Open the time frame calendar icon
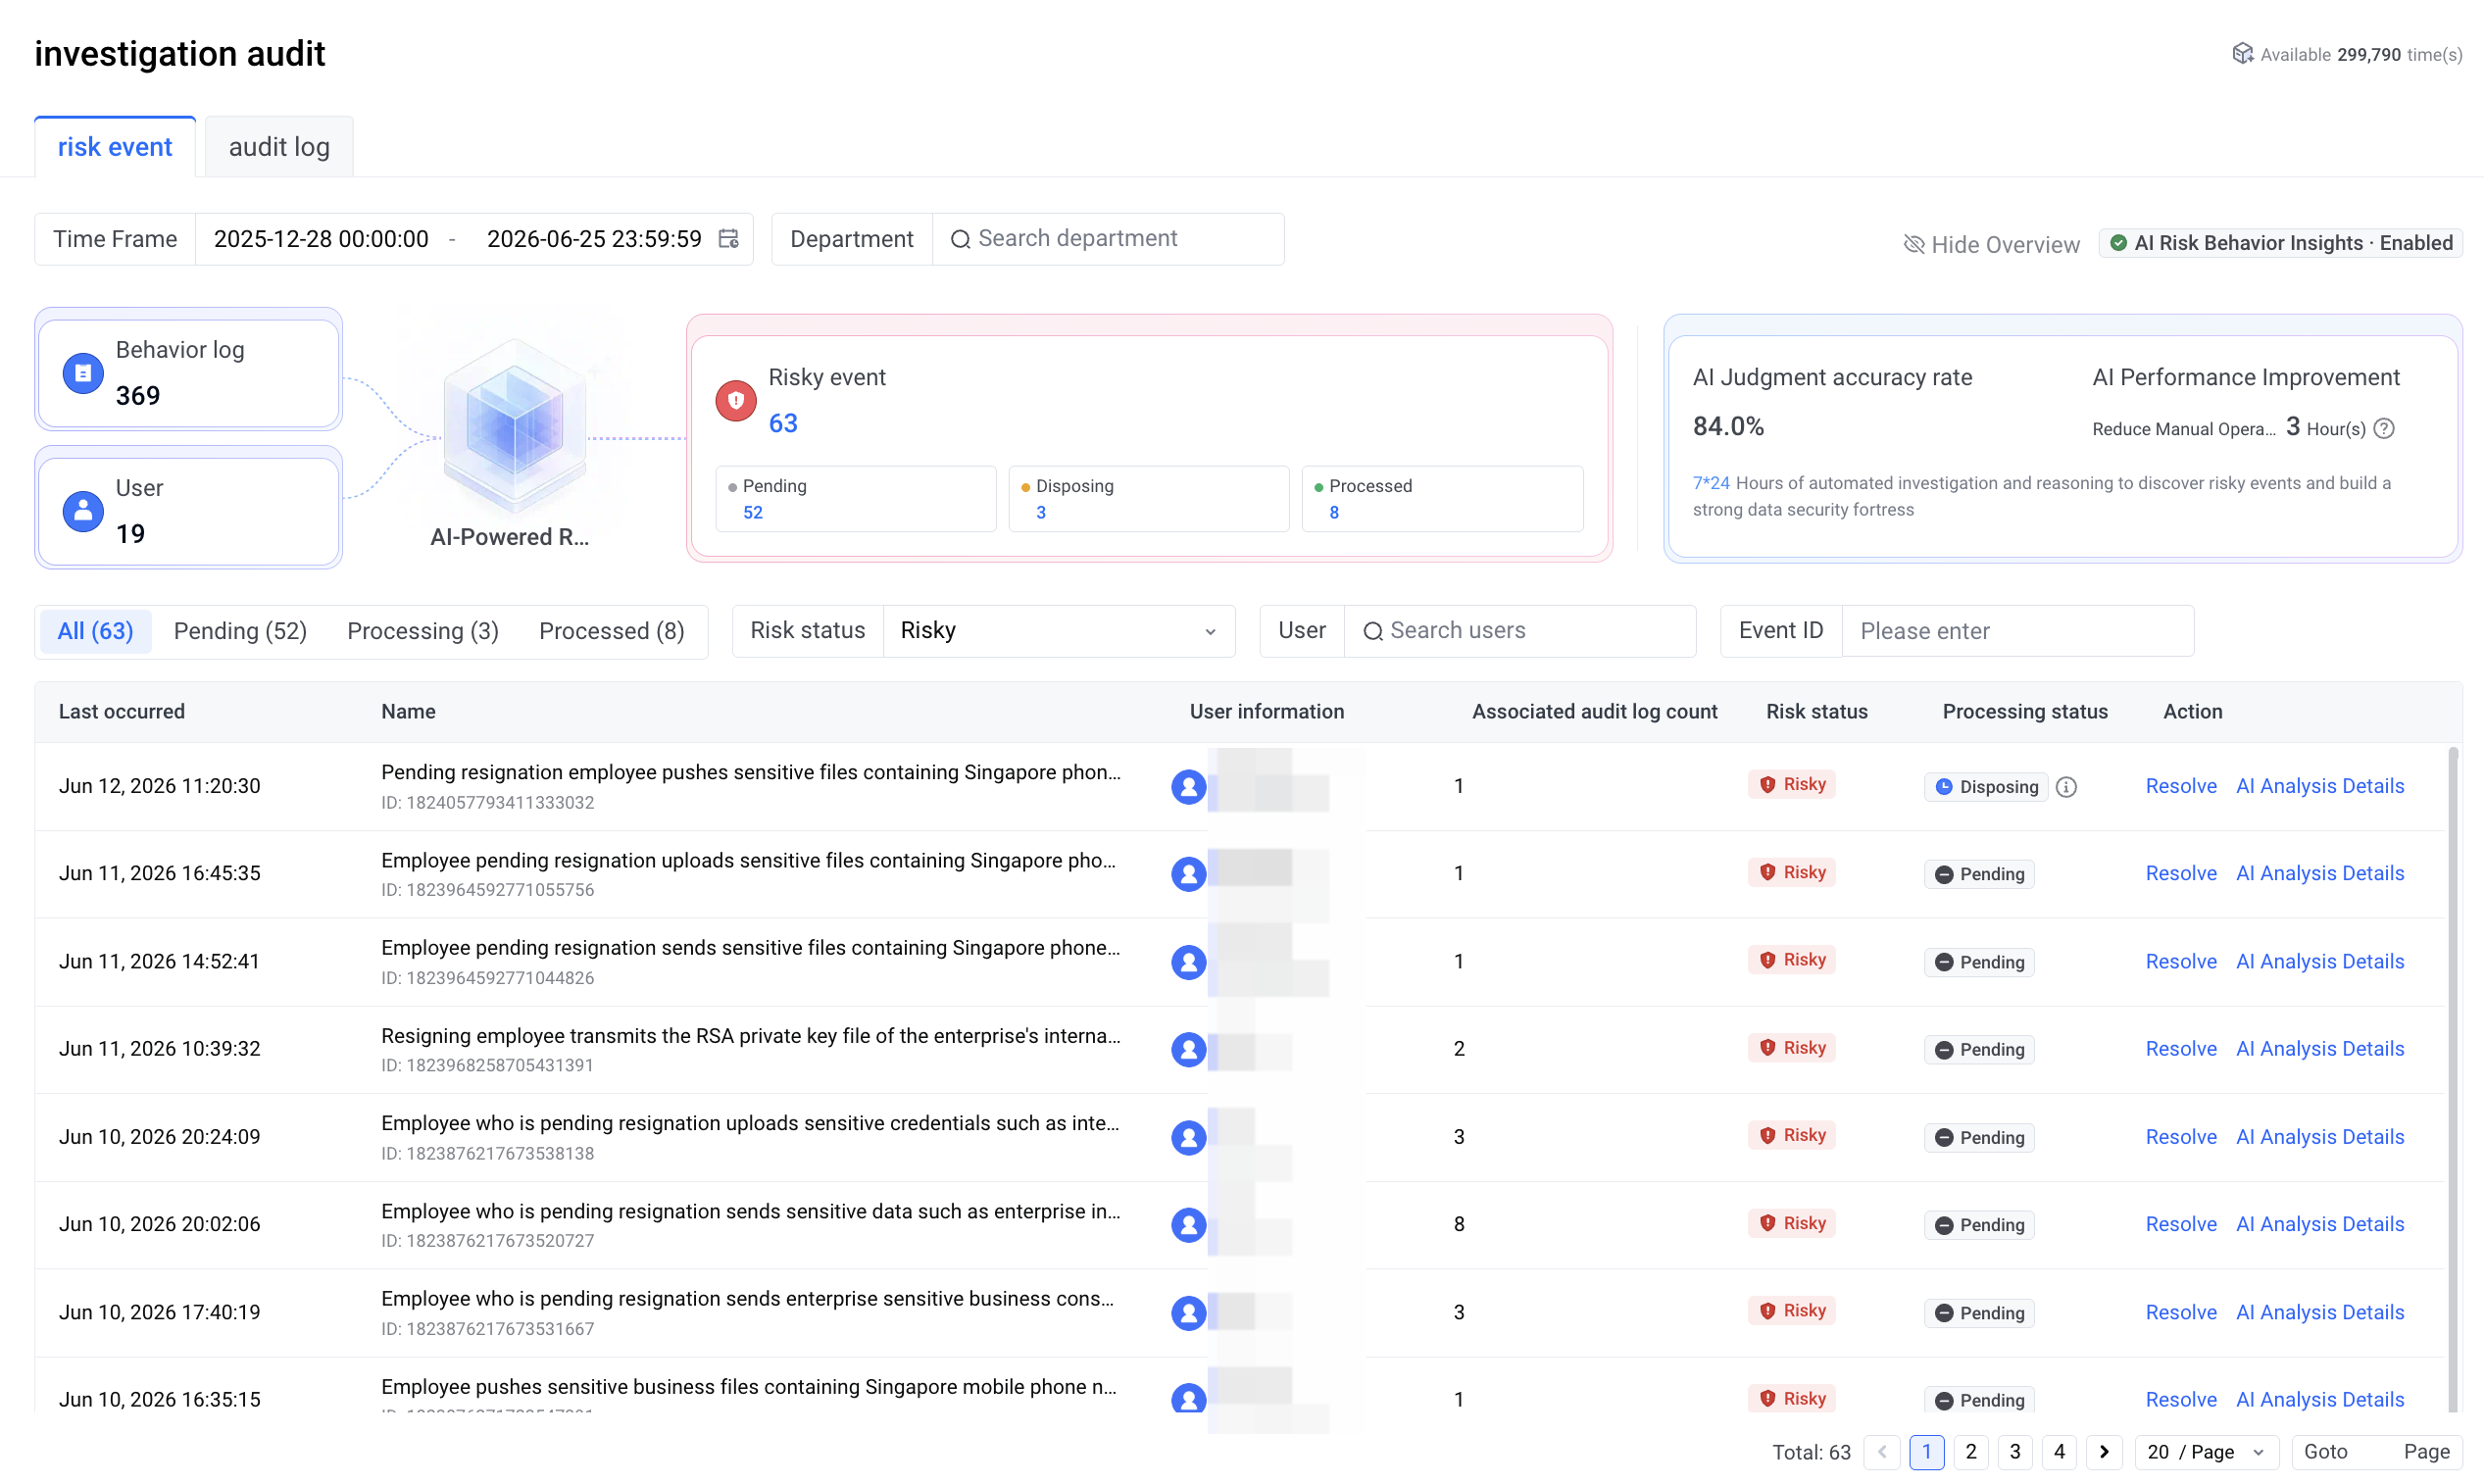The image size is (2484, 1484). click(729, 238)
